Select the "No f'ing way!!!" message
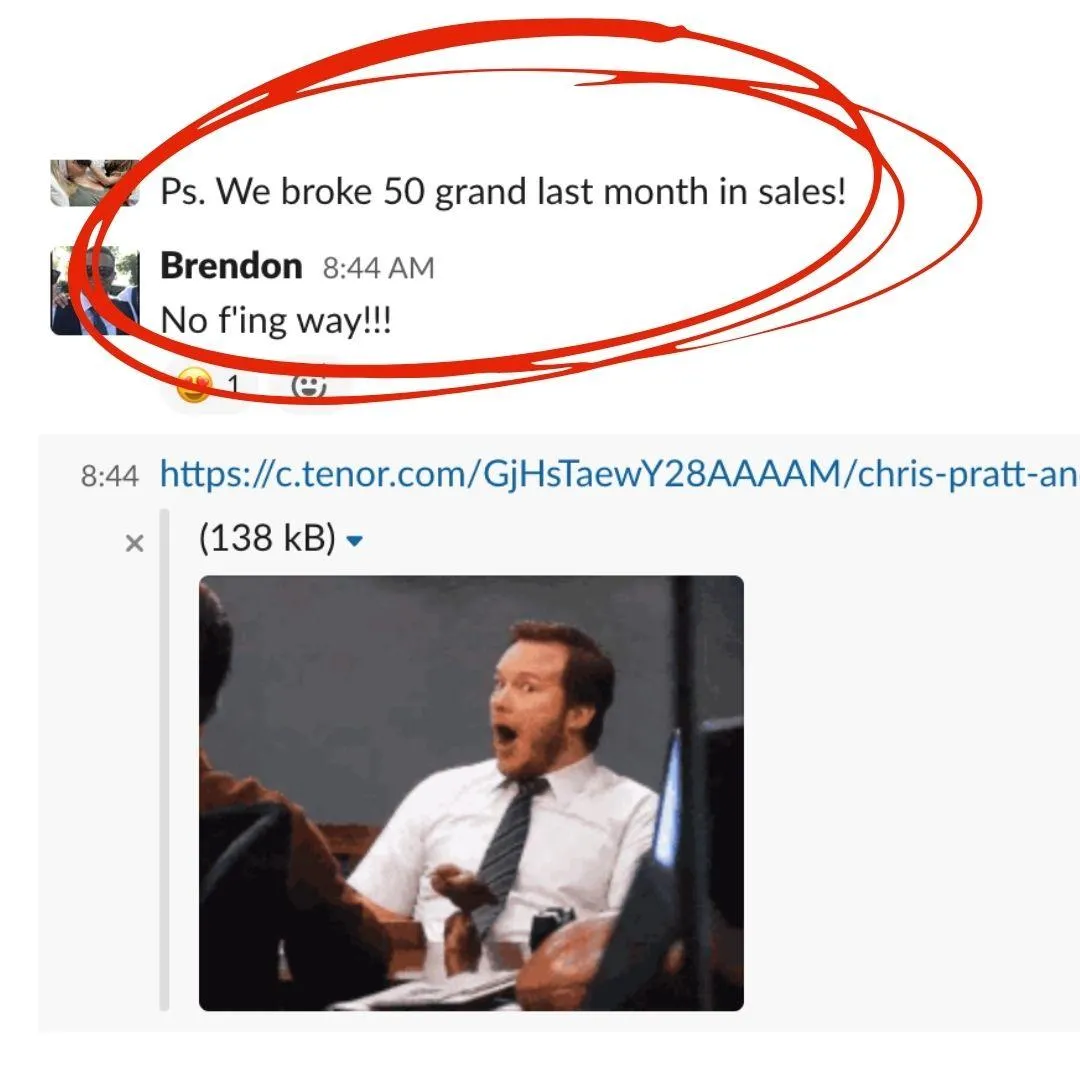1080x1080 pixels. click(276, 320)
